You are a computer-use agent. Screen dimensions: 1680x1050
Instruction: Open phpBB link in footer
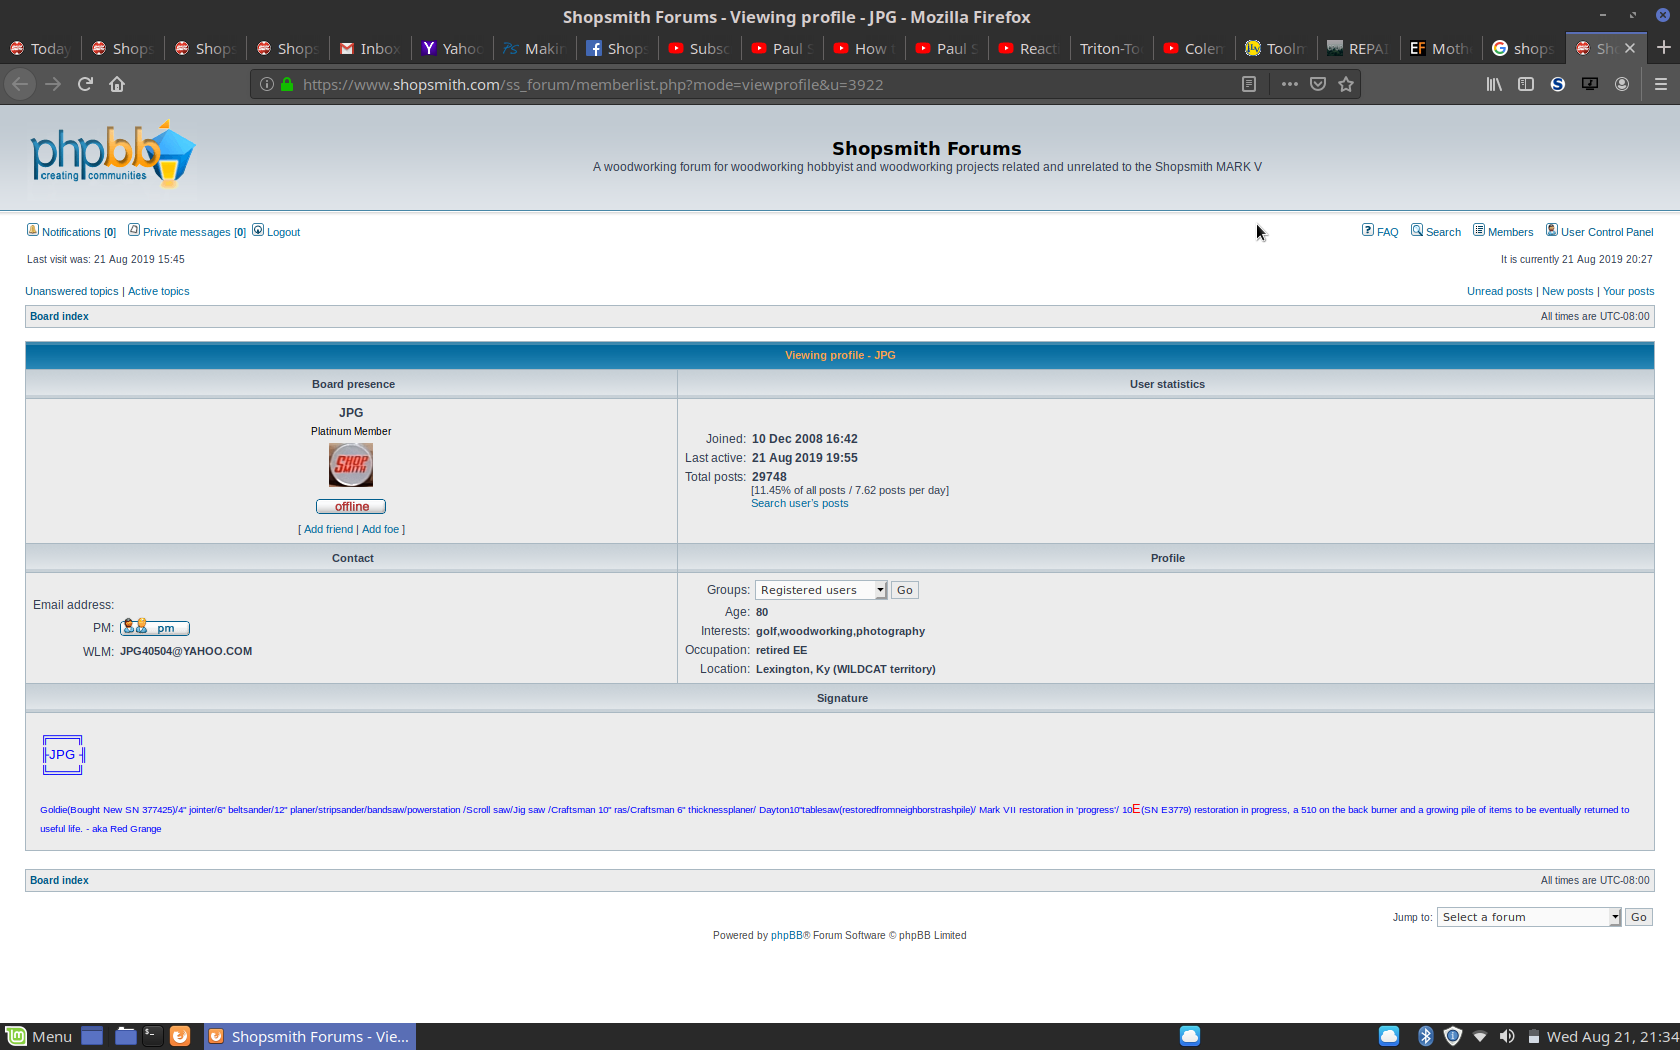click(786, 935)
